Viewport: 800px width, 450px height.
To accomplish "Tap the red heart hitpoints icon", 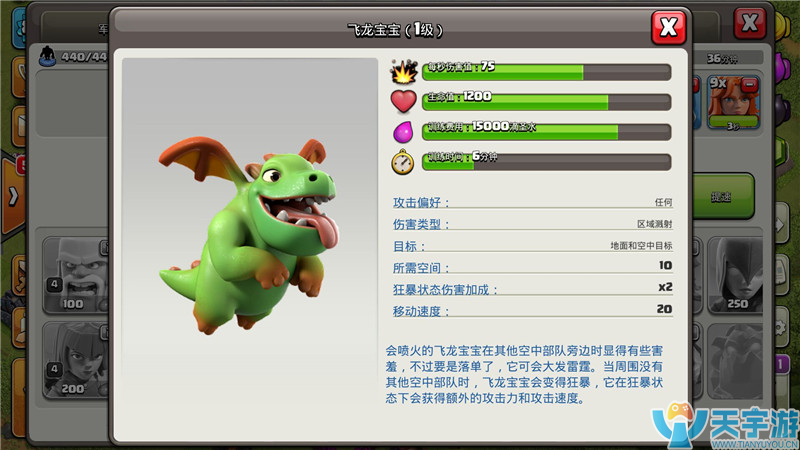I will [x=403, y=102].
